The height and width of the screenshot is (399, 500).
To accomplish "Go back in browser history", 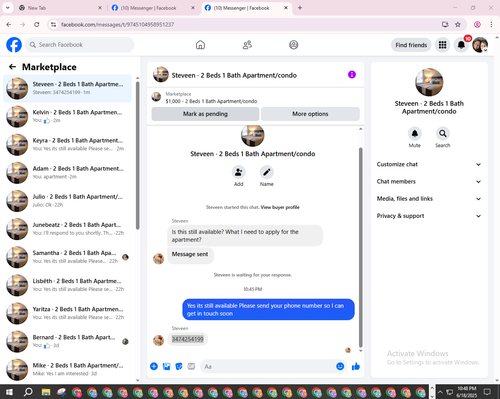I will point(9,24).
